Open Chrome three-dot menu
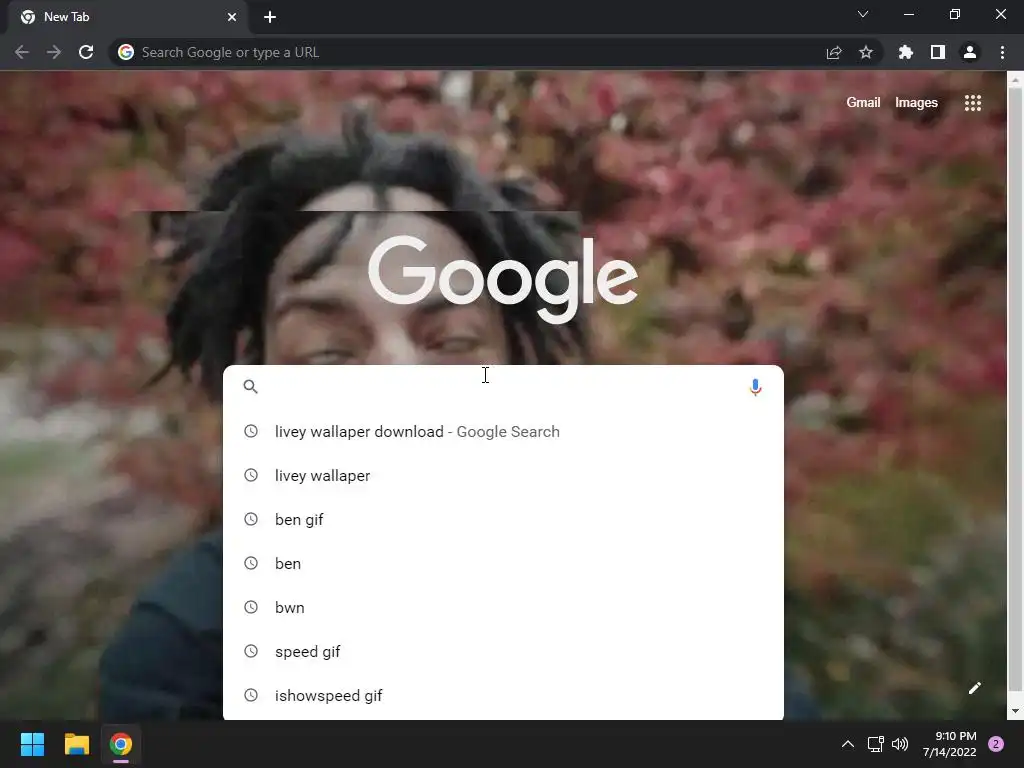Screen dimensions: 1024x768 tap(1002, 52)
